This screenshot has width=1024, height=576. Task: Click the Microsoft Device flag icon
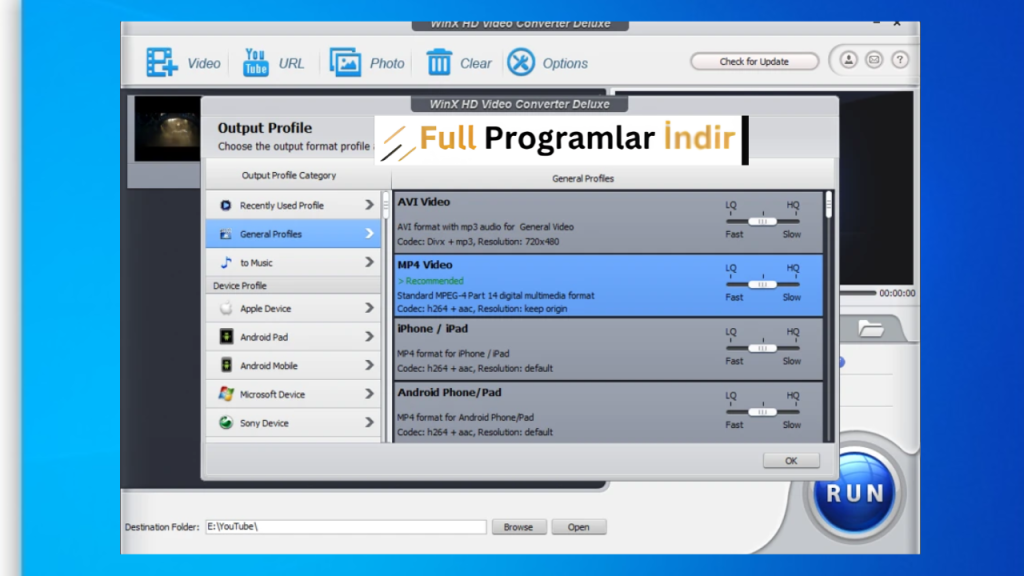pos(226,394)
